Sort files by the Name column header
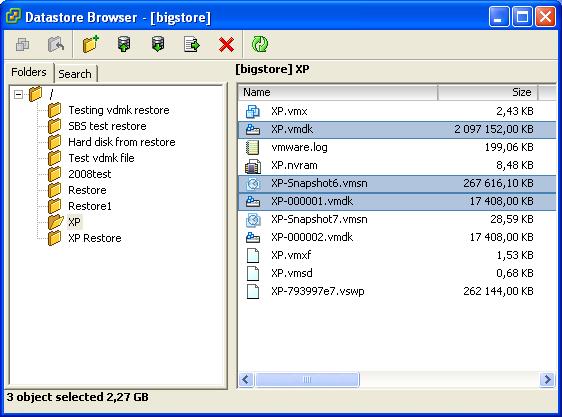This screenshot has width=562, height=417. pos(338,93)
